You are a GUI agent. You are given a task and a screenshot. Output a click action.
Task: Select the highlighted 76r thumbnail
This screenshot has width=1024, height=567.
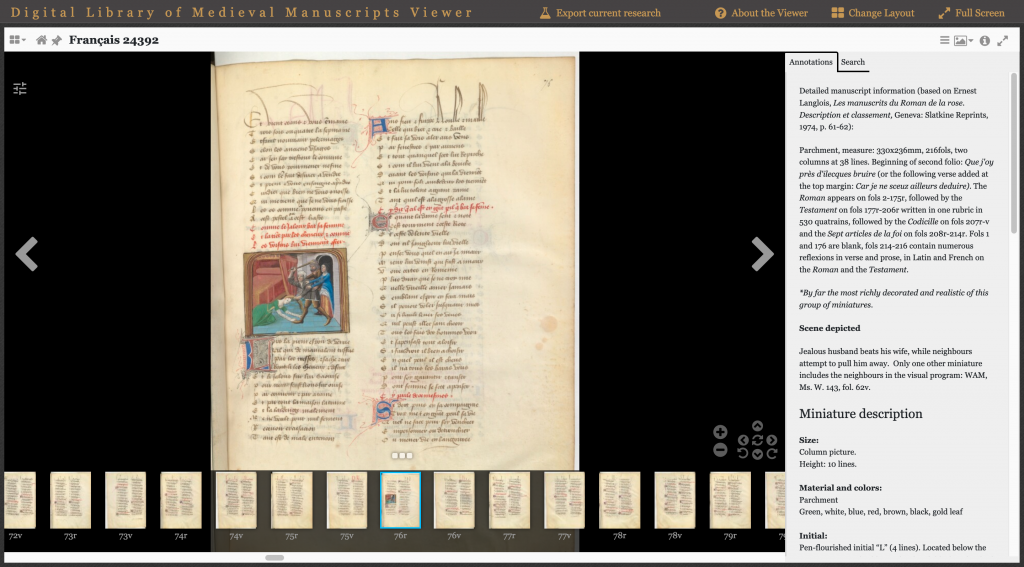400,500
